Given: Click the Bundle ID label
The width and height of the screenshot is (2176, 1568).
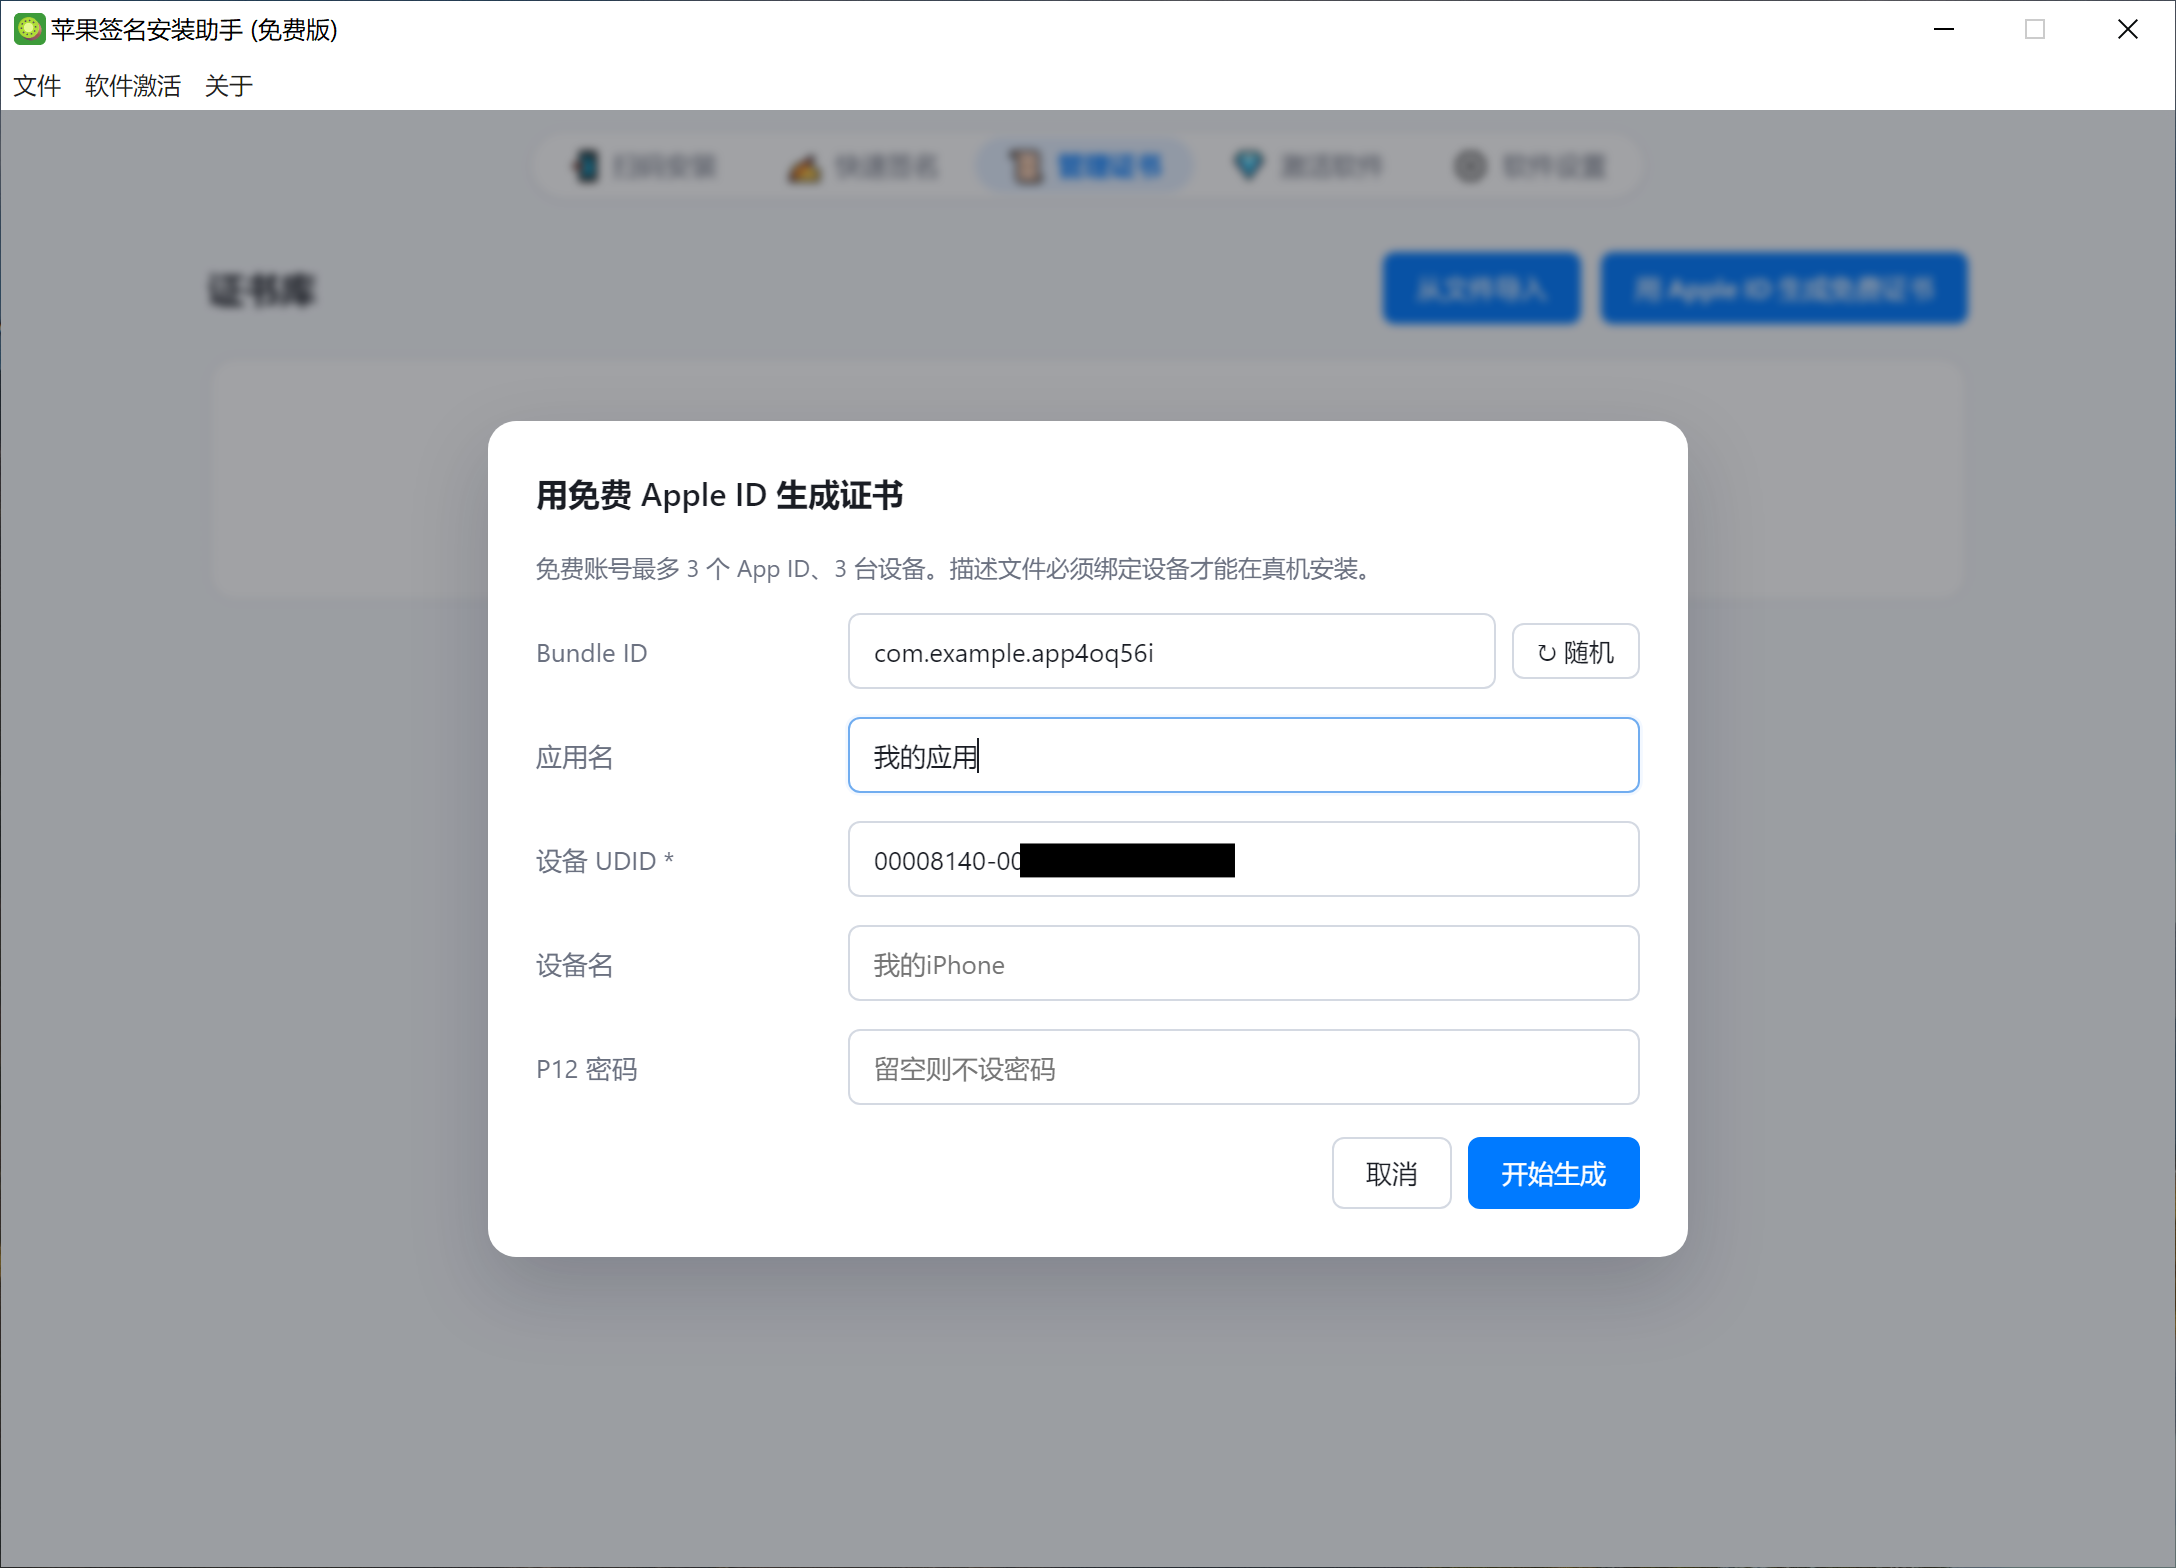Looking at the screenshot, I should pos(592,653).
